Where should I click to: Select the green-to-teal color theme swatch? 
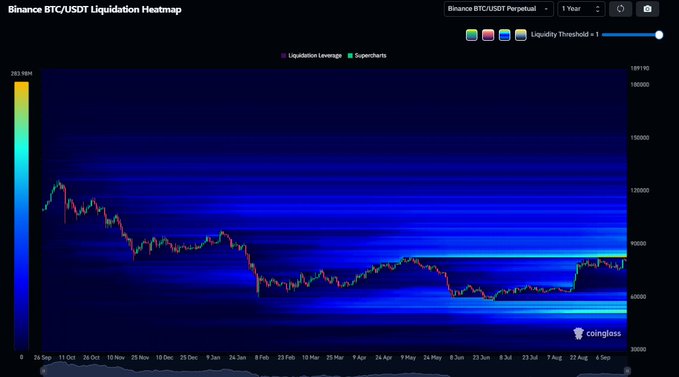click(x=472, y=35)
